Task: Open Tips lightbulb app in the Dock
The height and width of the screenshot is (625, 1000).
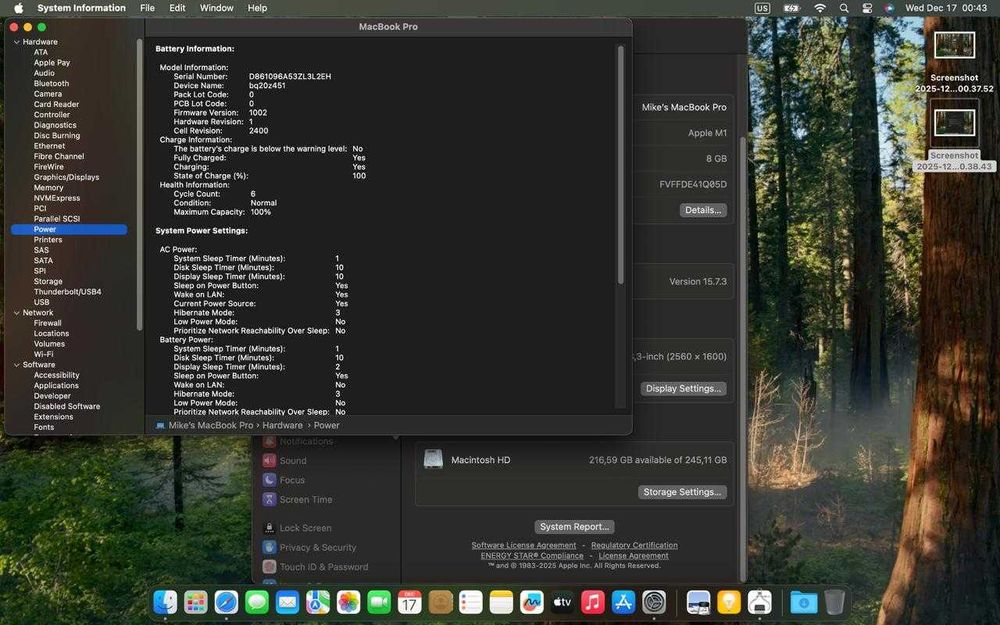Action: 729,602
